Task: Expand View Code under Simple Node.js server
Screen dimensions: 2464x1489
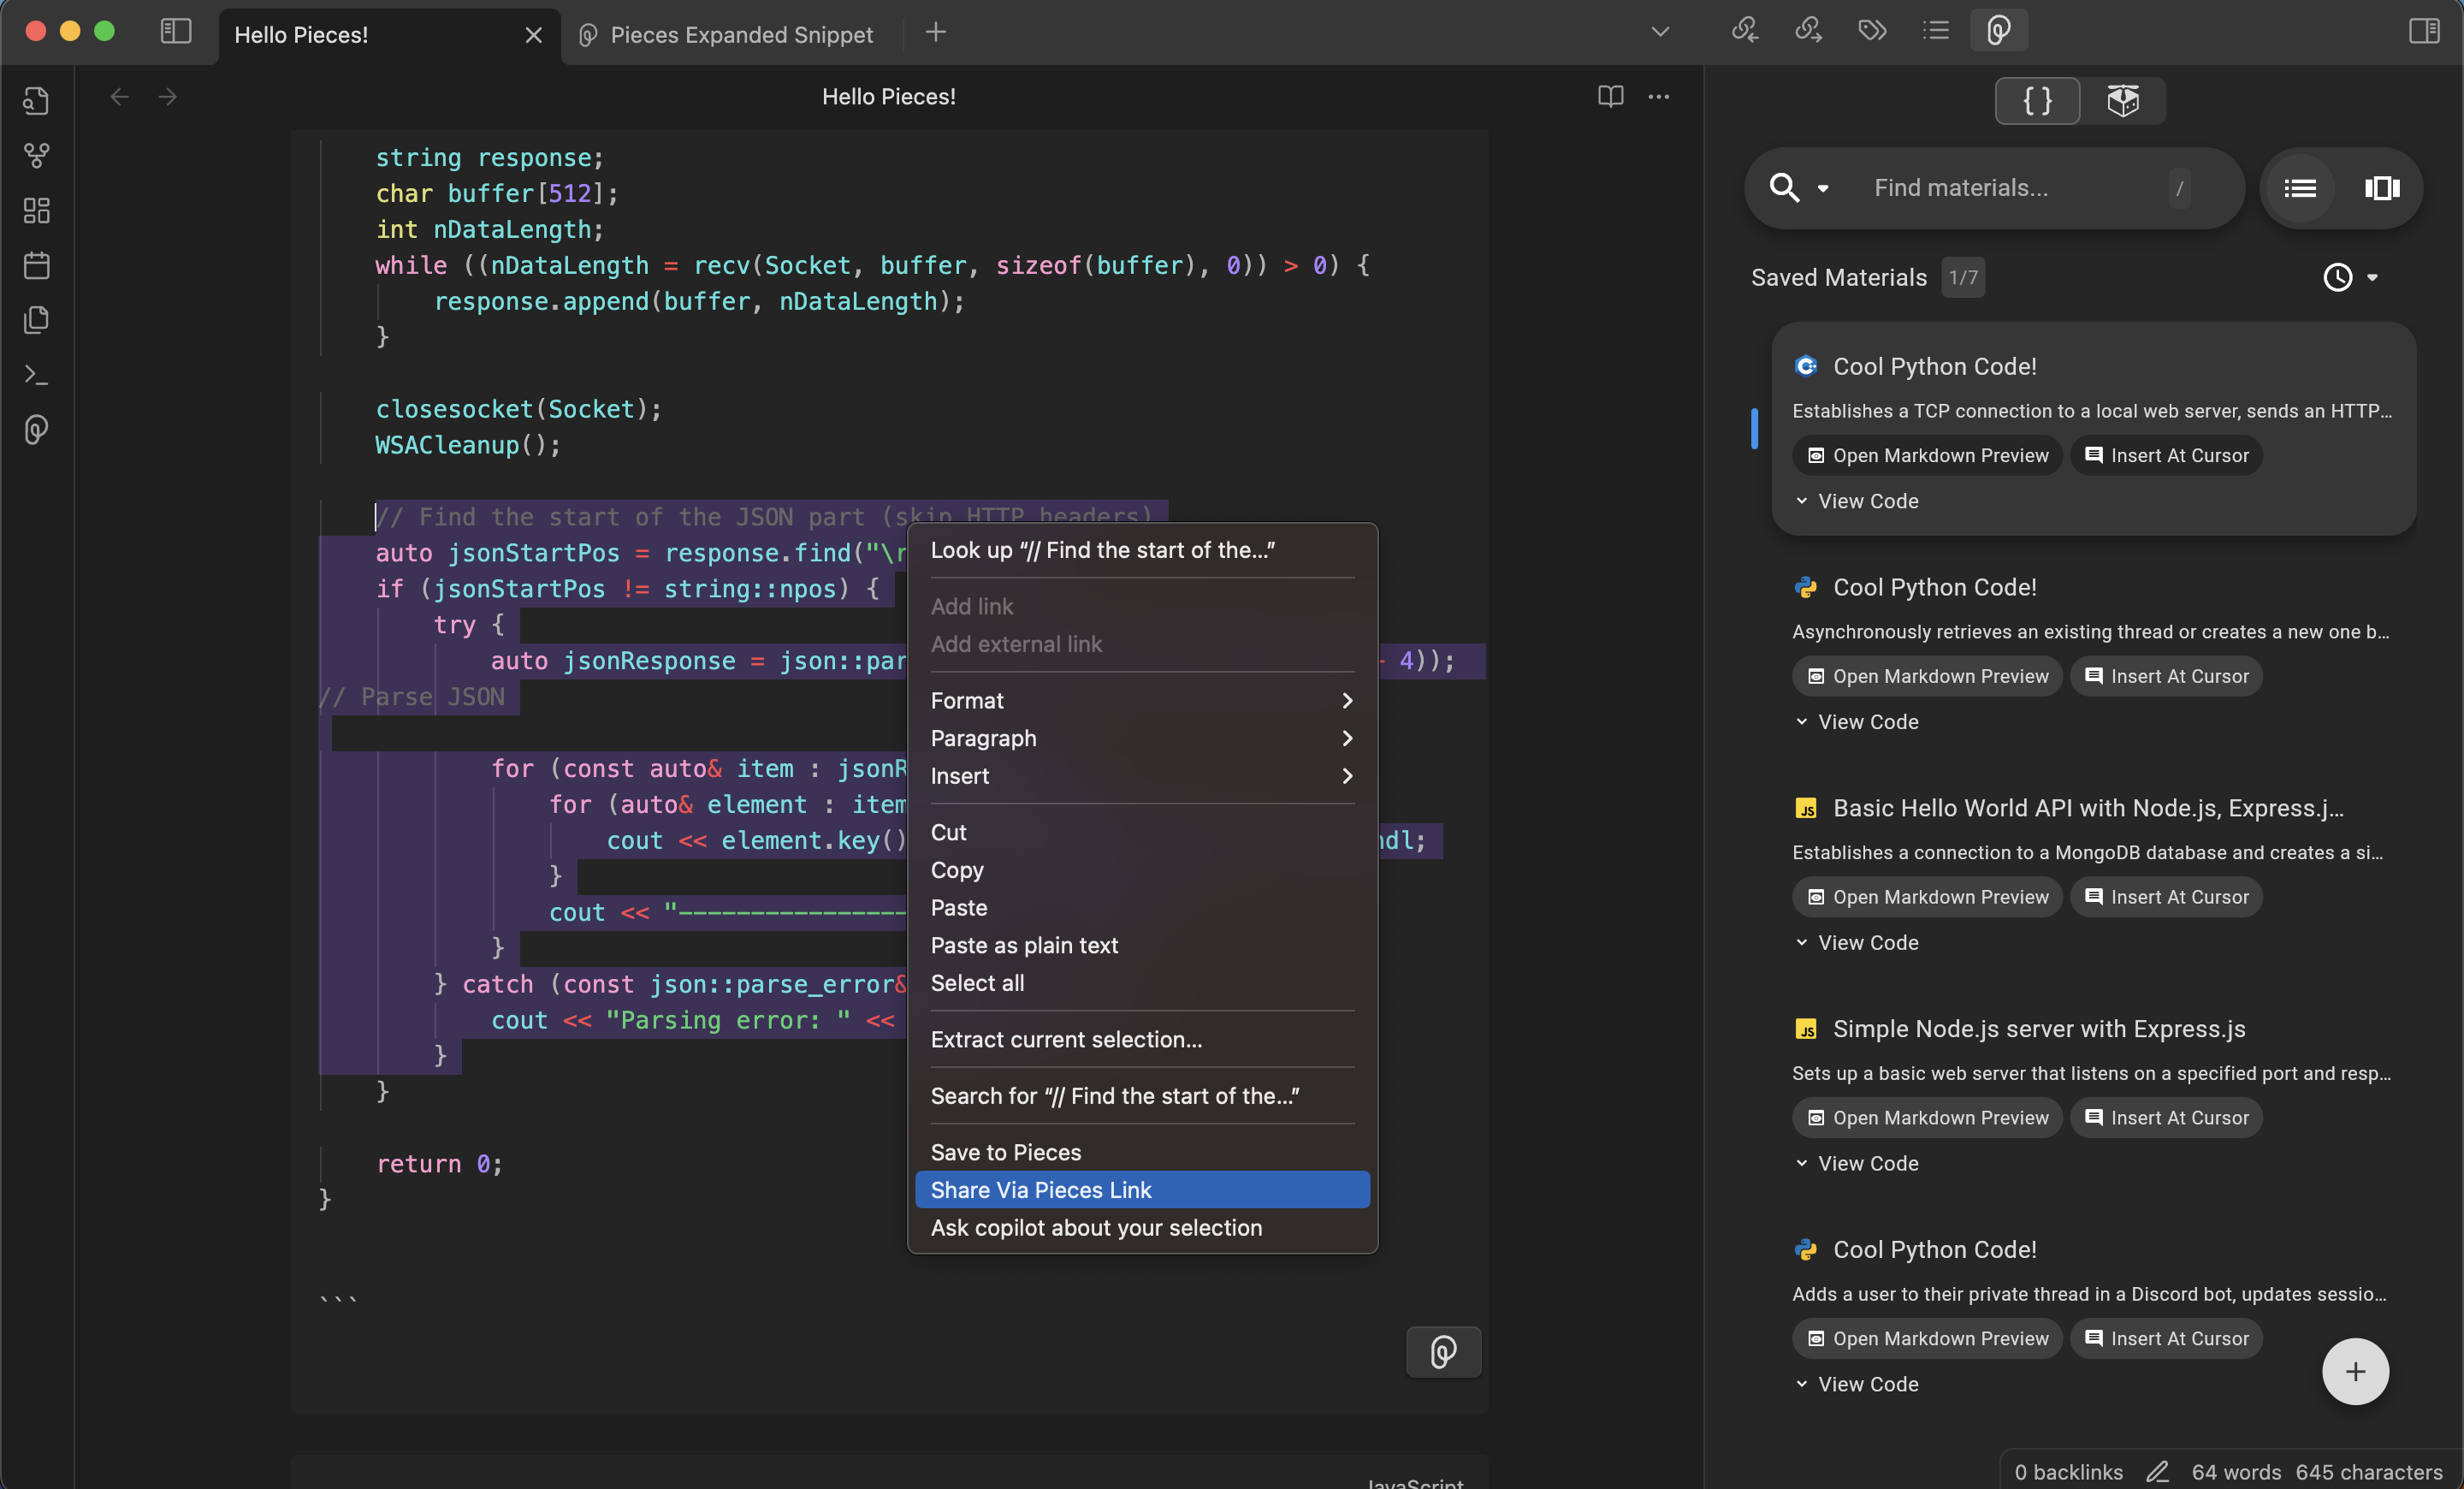Action: [x=1857, y=1164]
